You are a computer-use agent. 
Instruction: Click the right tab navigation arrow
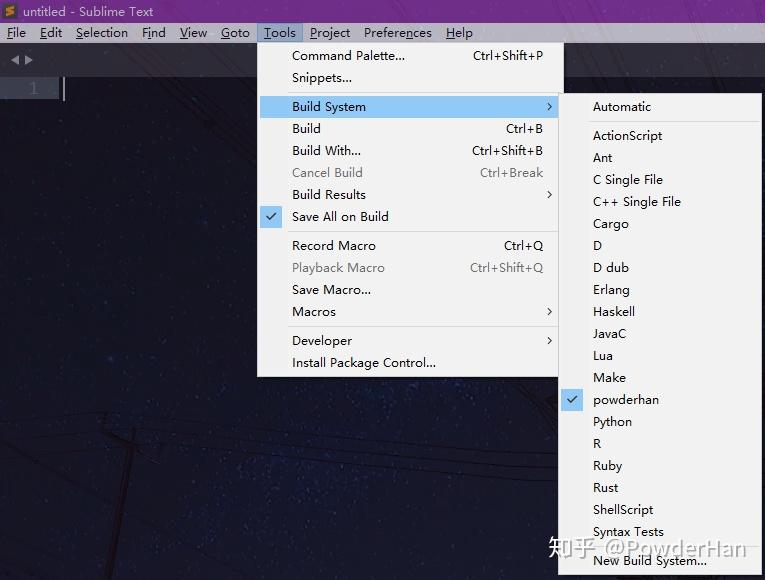29,60
